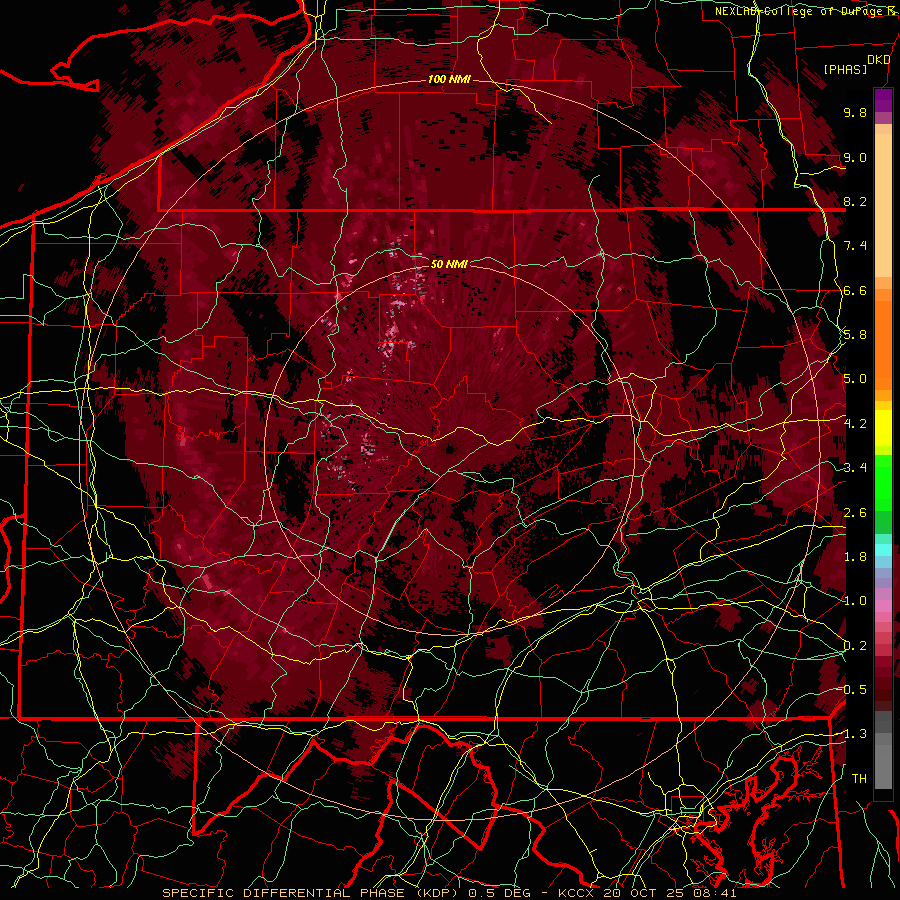Click the 2.6 value on color scale
900x900 pixels.
[855, 513]
